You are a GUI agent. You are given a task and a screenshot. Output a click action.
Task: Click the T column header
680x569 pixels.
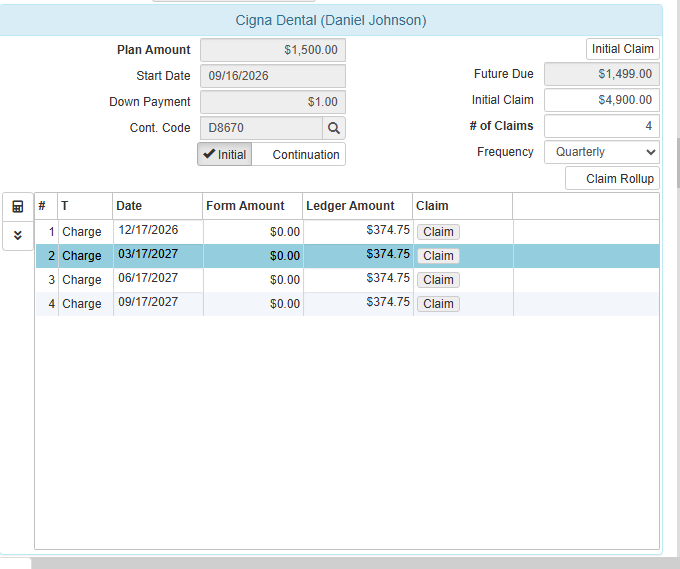click(x=85, y=206)
